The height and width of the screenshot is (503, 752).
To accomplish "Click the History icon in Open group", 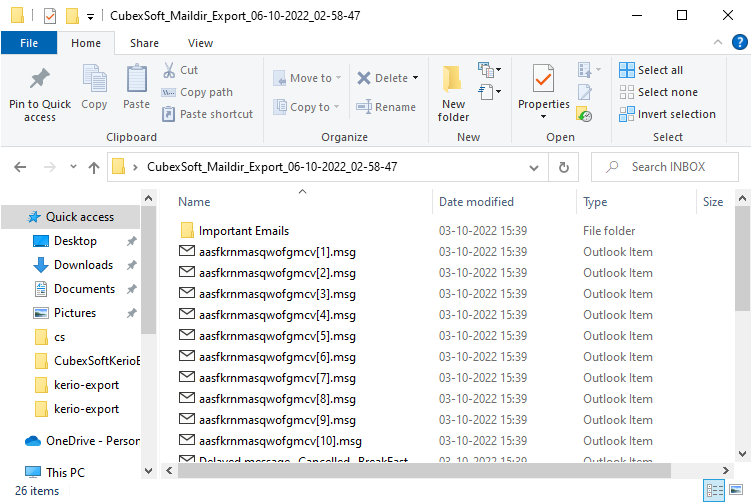I will (584, 115).
